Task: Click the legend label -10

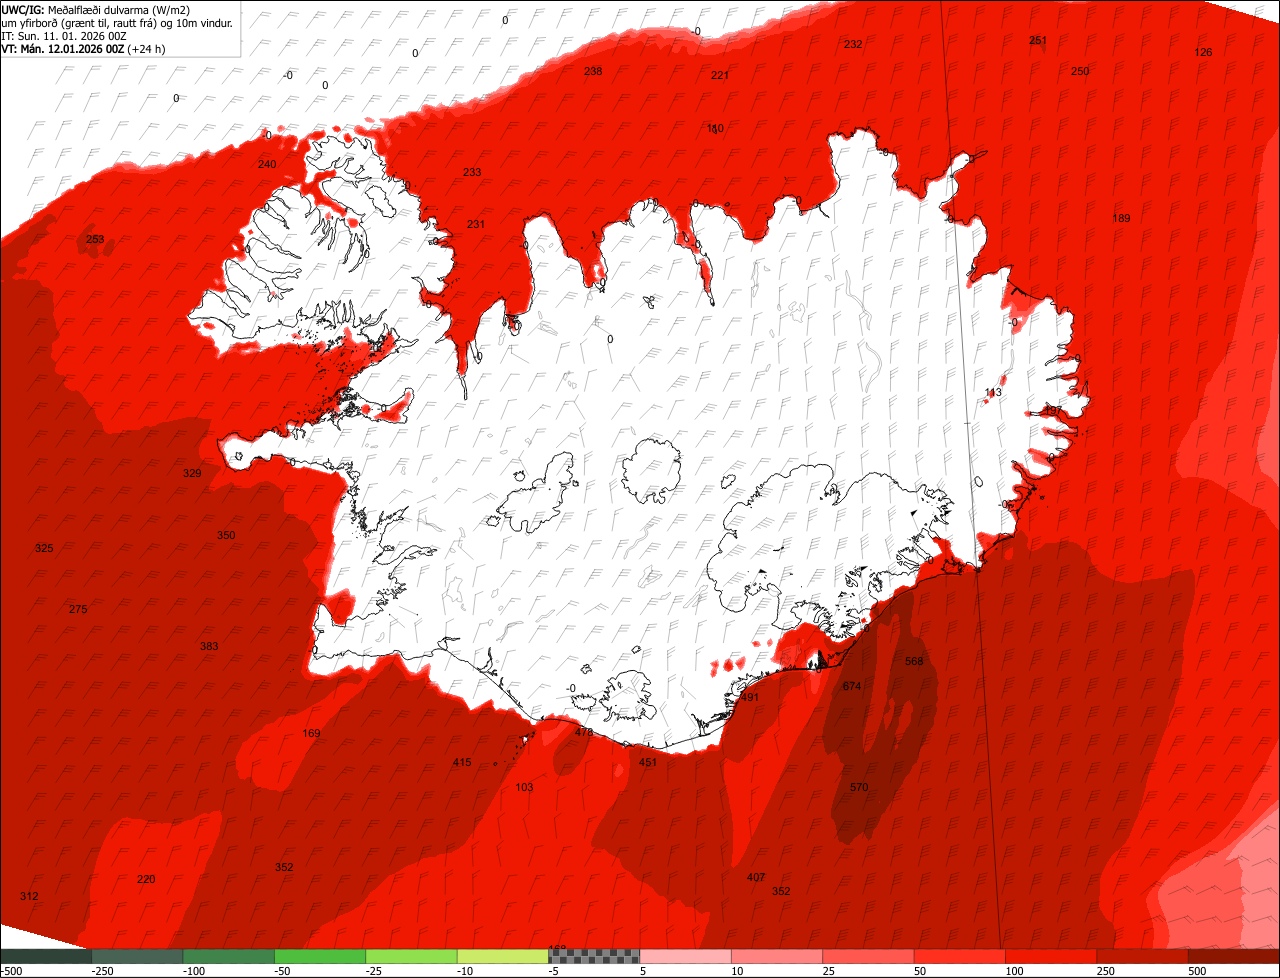Action: click(x=467, y=971)
